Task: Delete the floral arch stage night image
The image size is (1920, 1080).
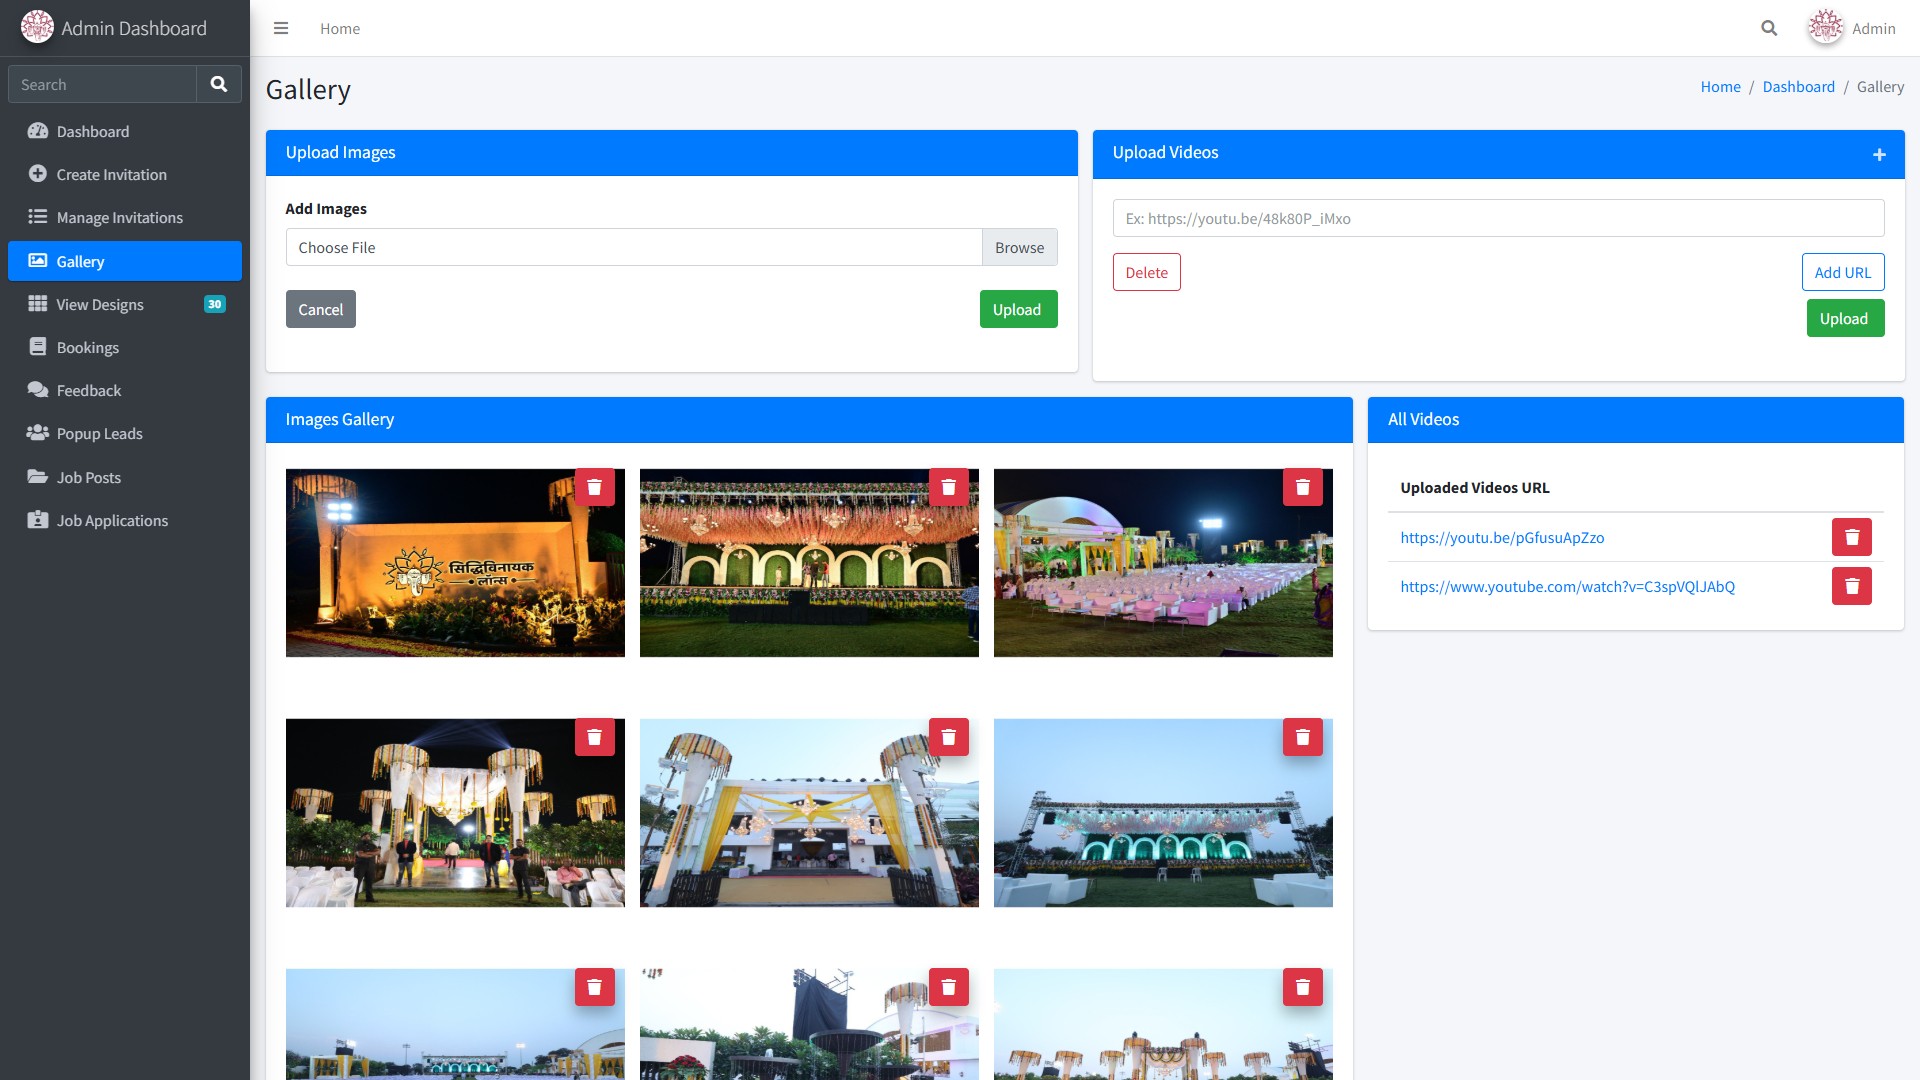Action: [x=948, y=487]
